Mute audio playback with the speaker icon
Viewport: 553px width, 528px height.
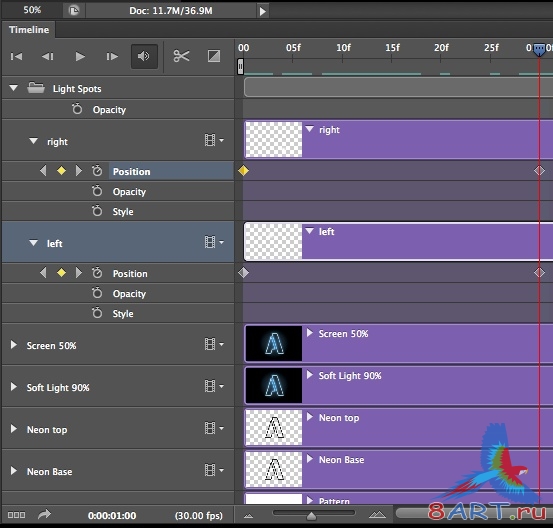(144, 56)
